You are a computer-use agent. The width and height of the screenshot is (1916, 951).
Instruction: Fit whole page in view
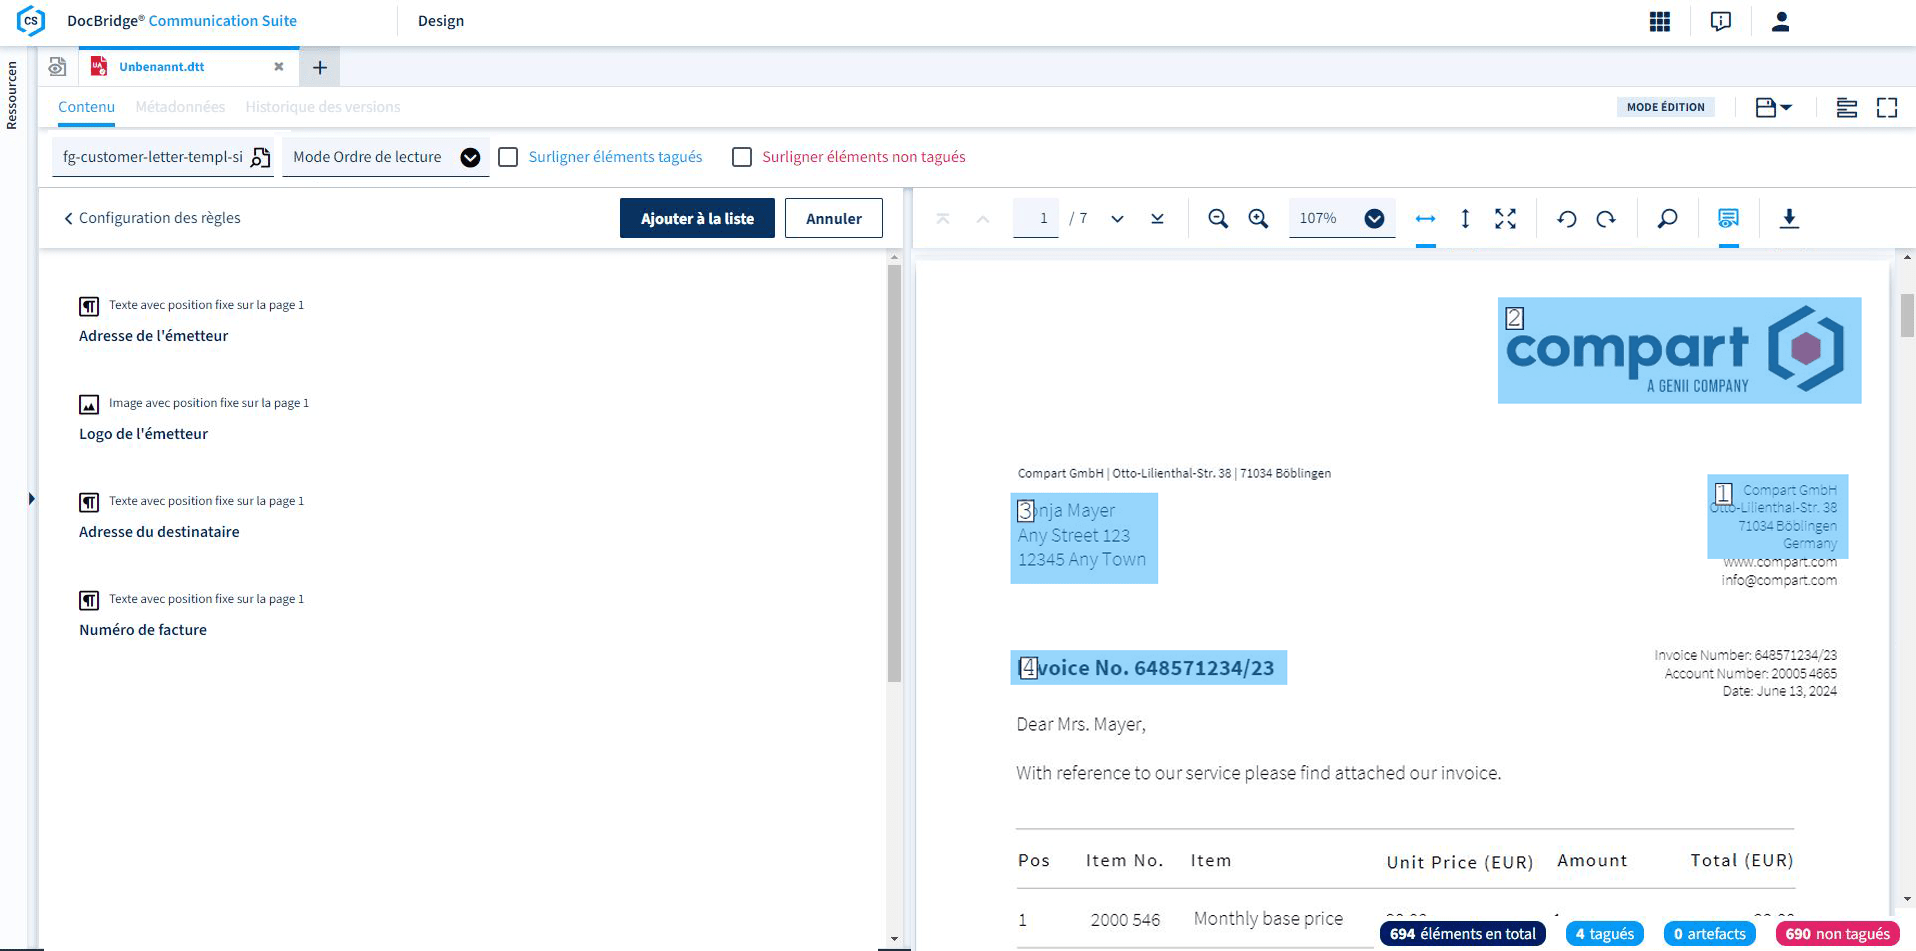coord(1505,218)
